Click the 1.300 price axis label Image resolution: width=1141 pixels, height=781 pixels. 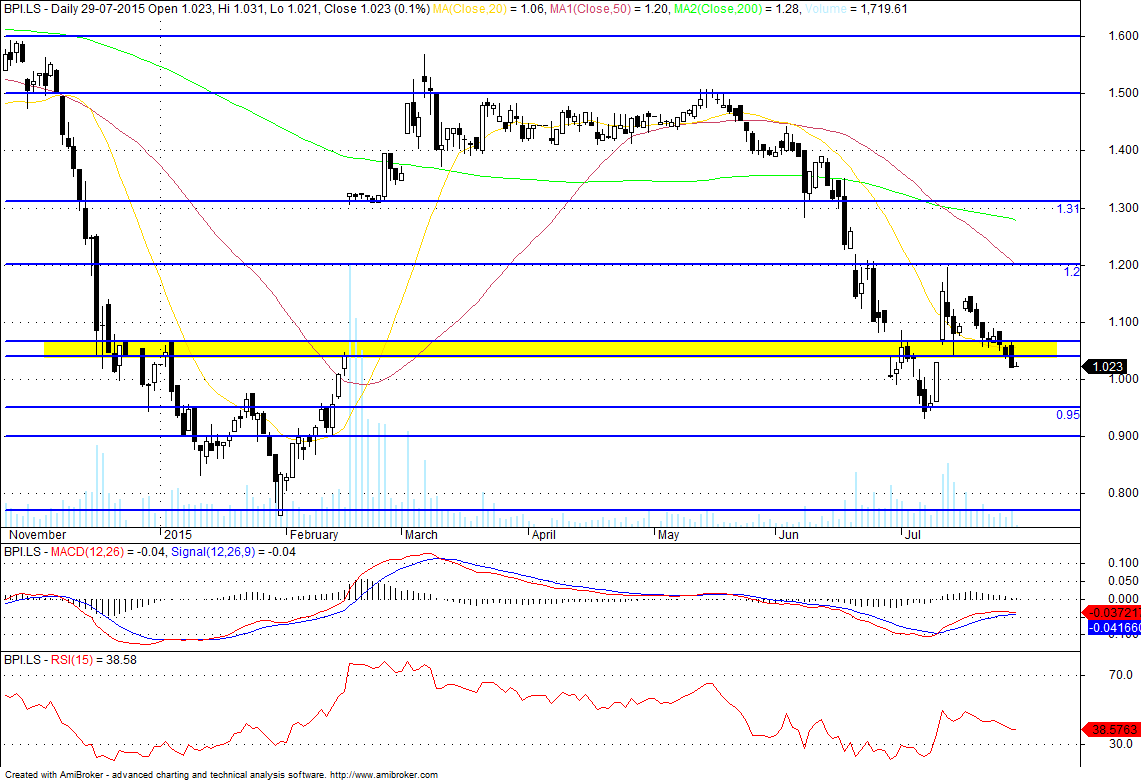pos(1123,207)
